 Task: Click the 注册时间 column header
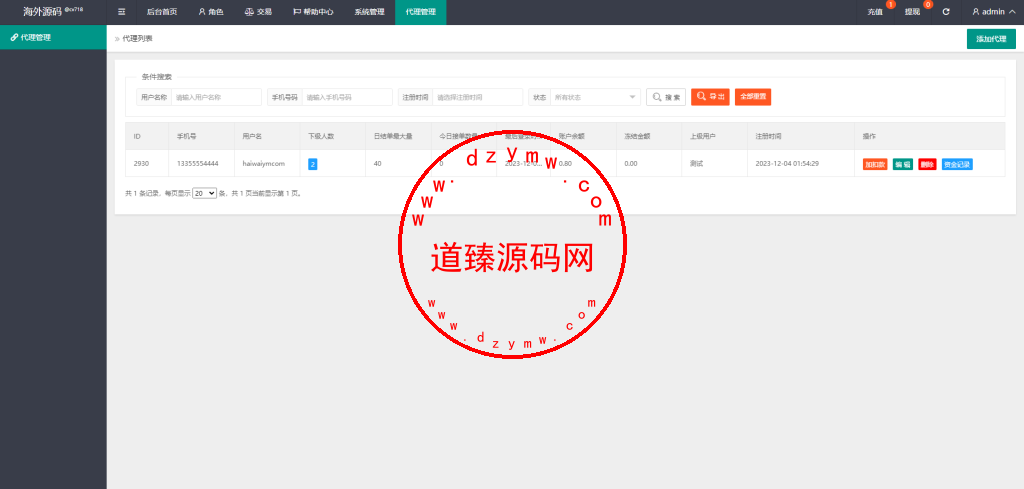(x=768, y=136)
